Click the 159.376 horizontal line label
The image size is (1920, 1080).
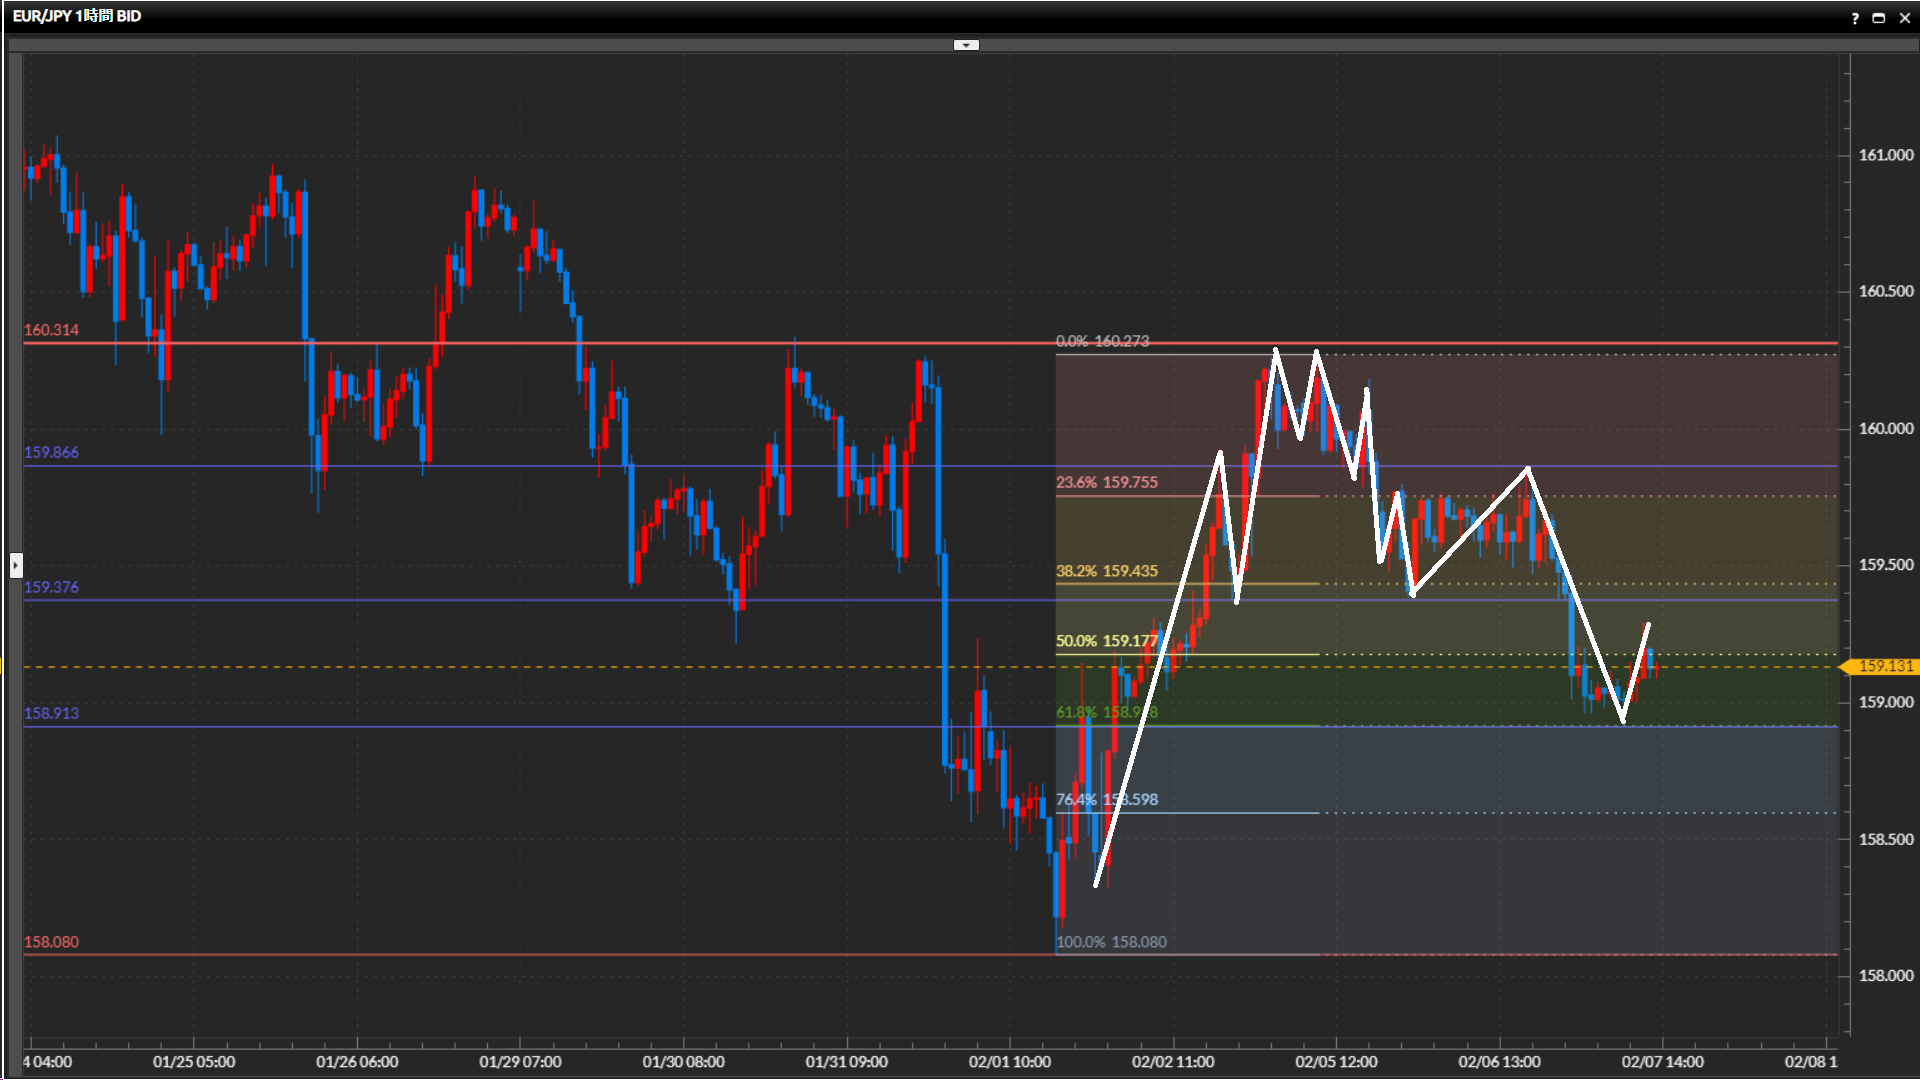click(x=51, y=587)
